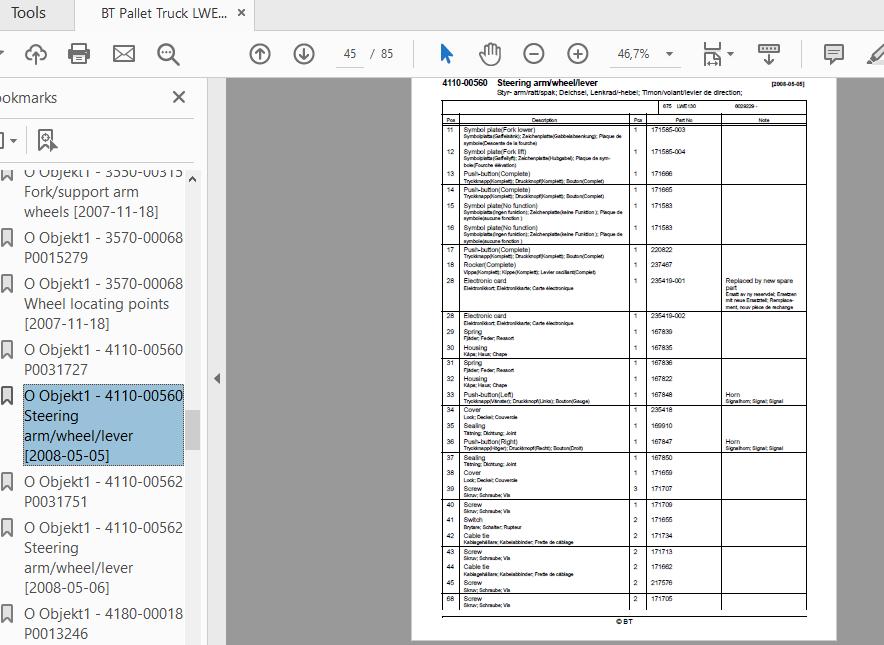Click the page number input field
The height and width of the screenshot is (645, 884).
(x=350, y=54)
